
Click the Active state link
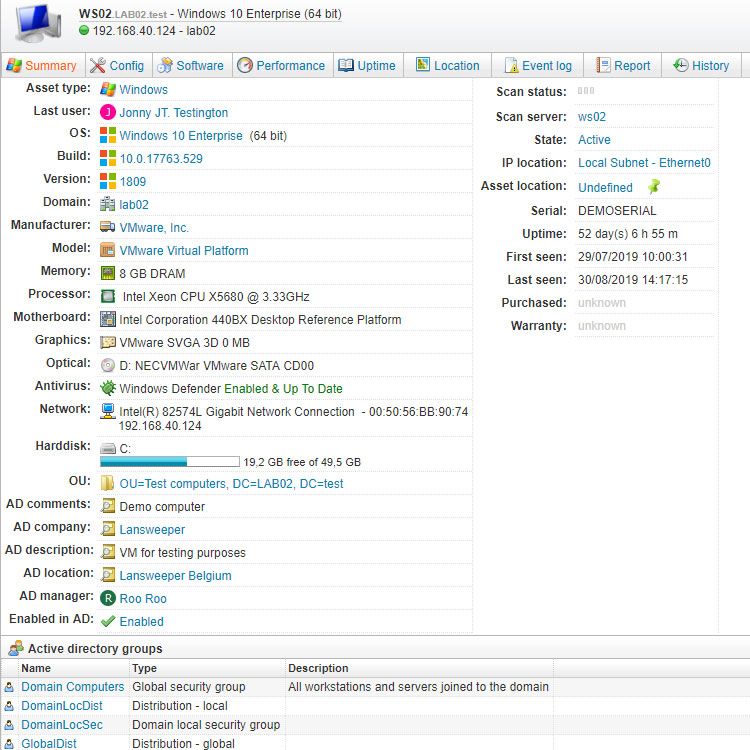594,140
